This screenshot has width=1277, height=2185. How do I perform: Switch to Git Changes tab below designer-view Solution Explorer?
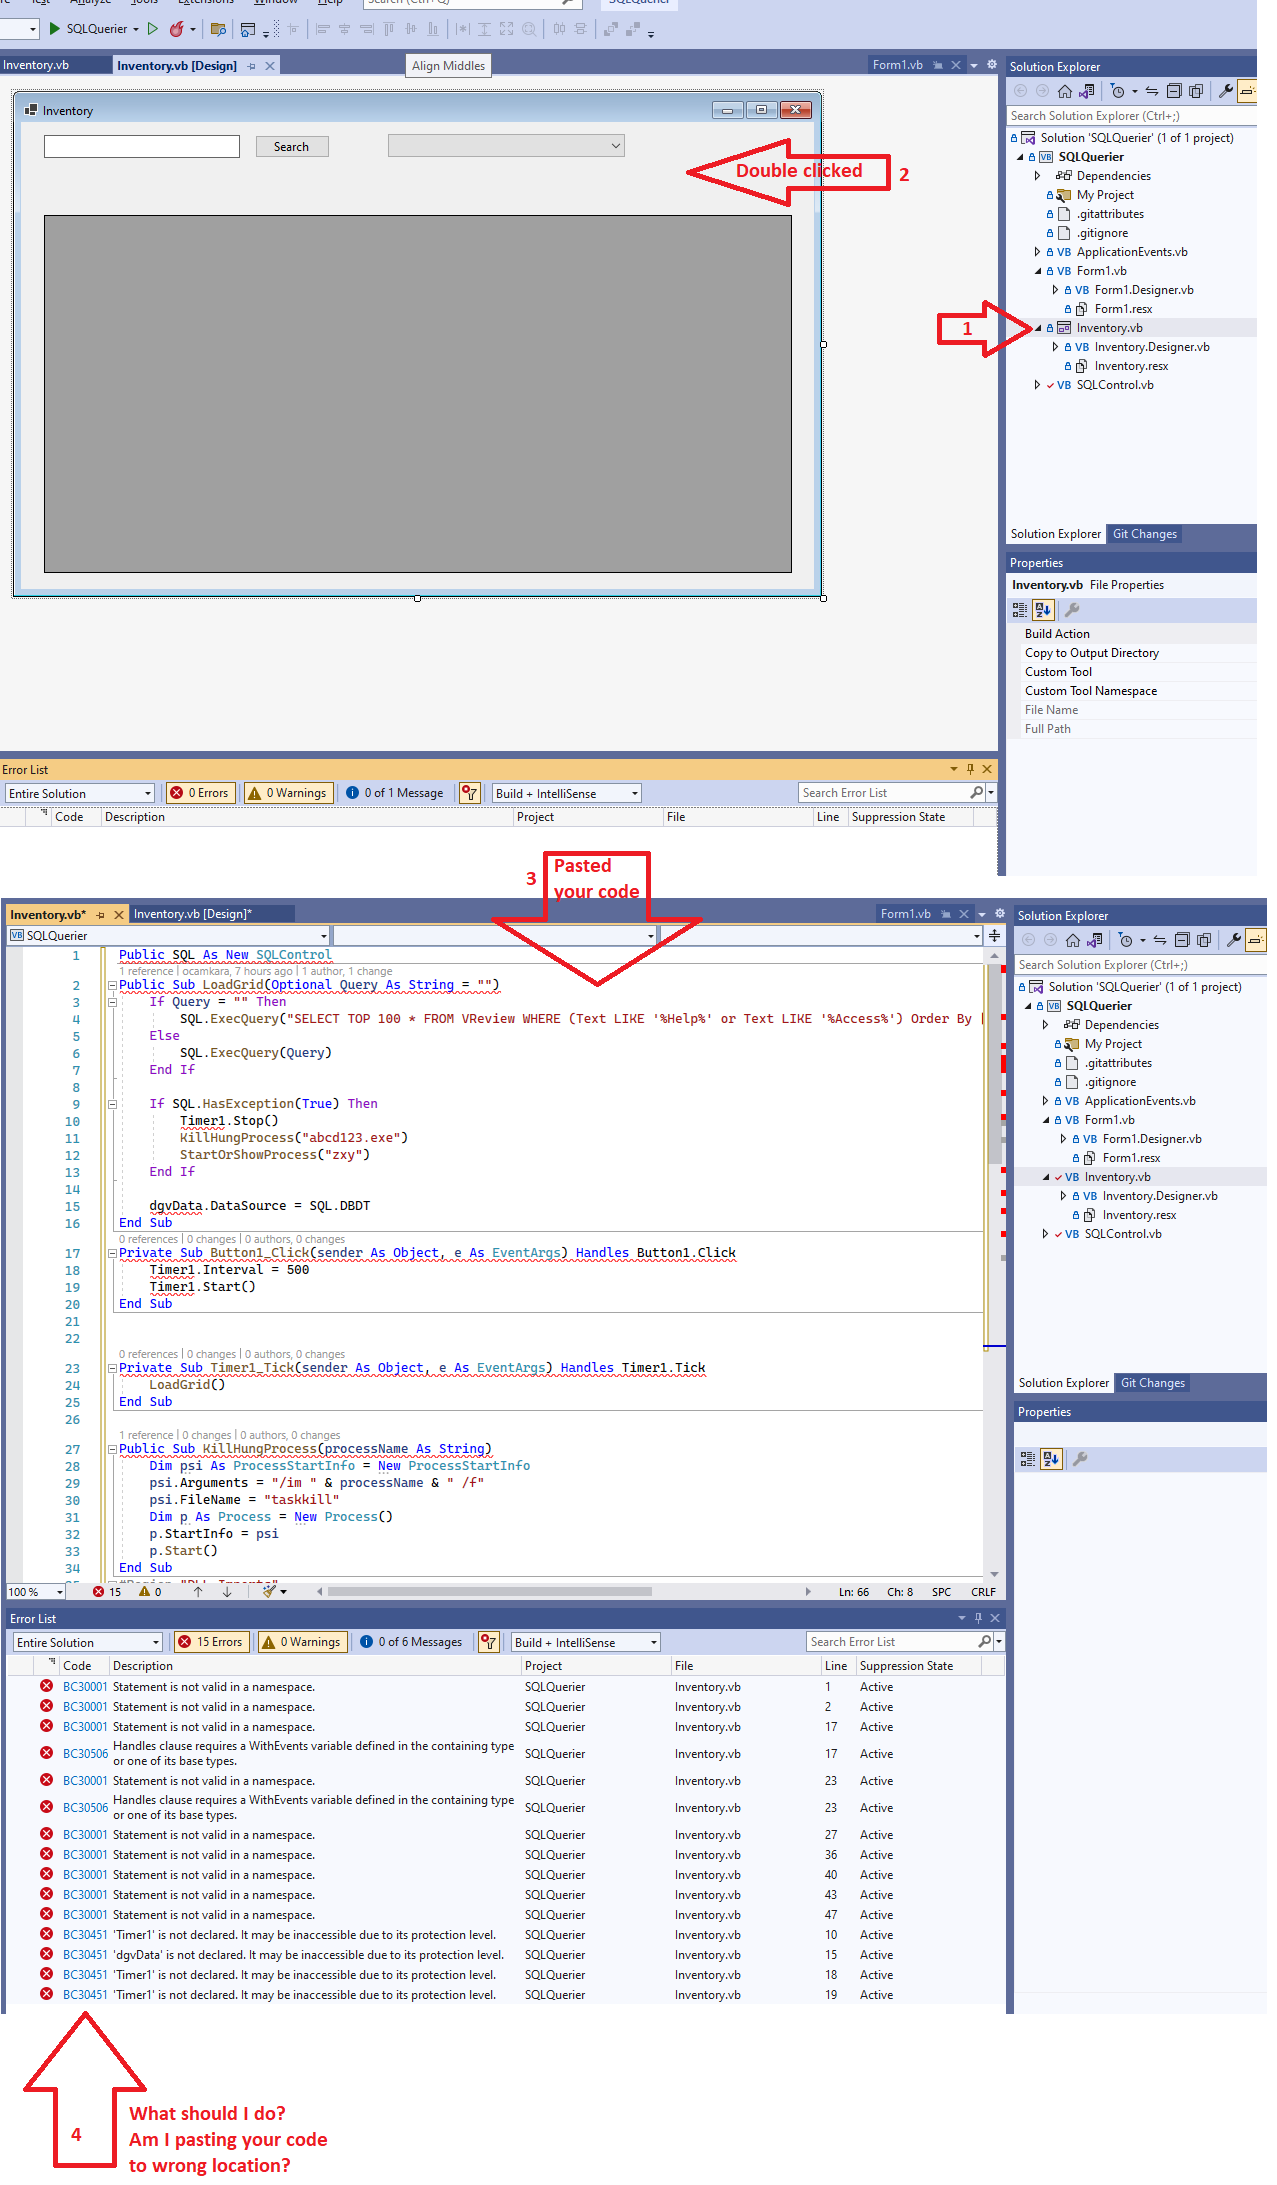coord(1144,534)
